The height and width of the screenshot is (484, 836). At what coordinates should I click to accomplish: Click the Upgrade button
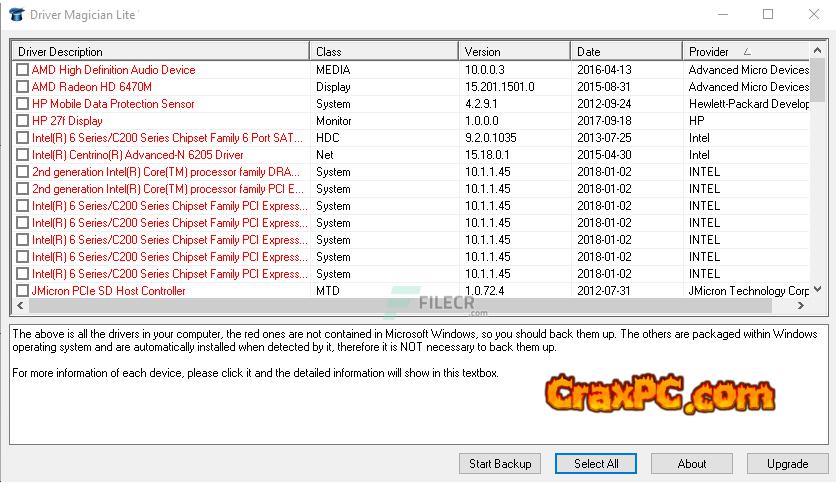click(787, 464)
